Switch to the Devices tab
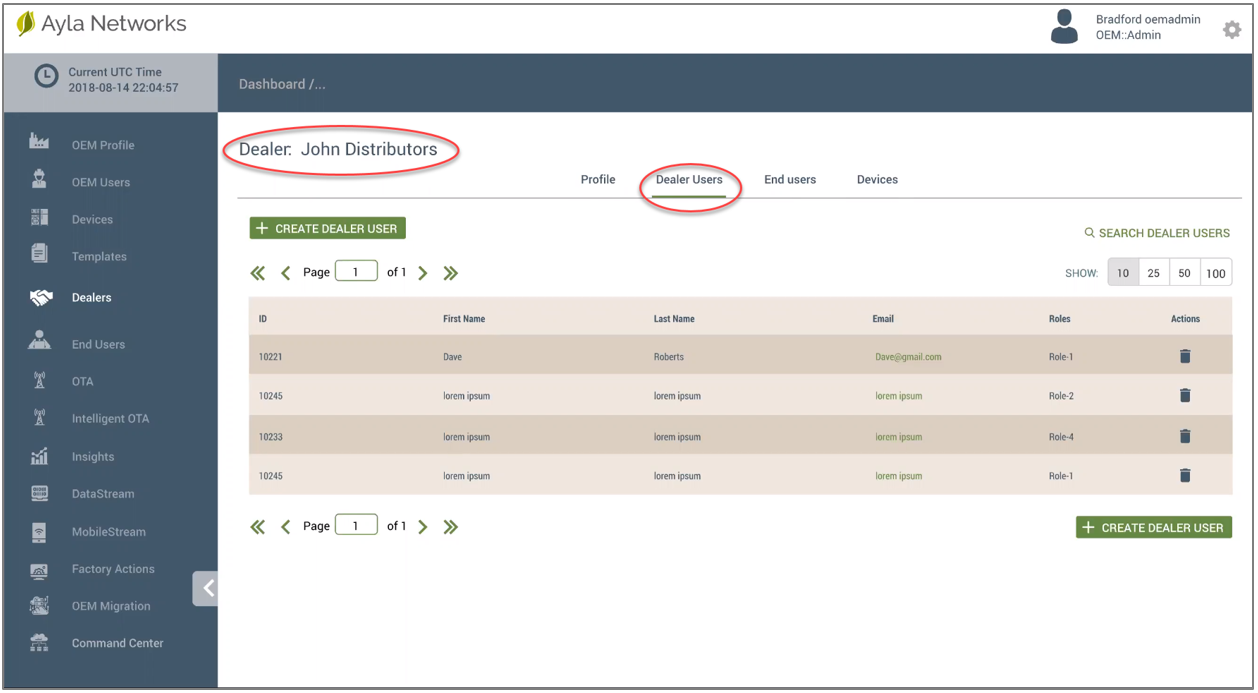This screenshot has height=693, width=1258. [x=877, y=180]
